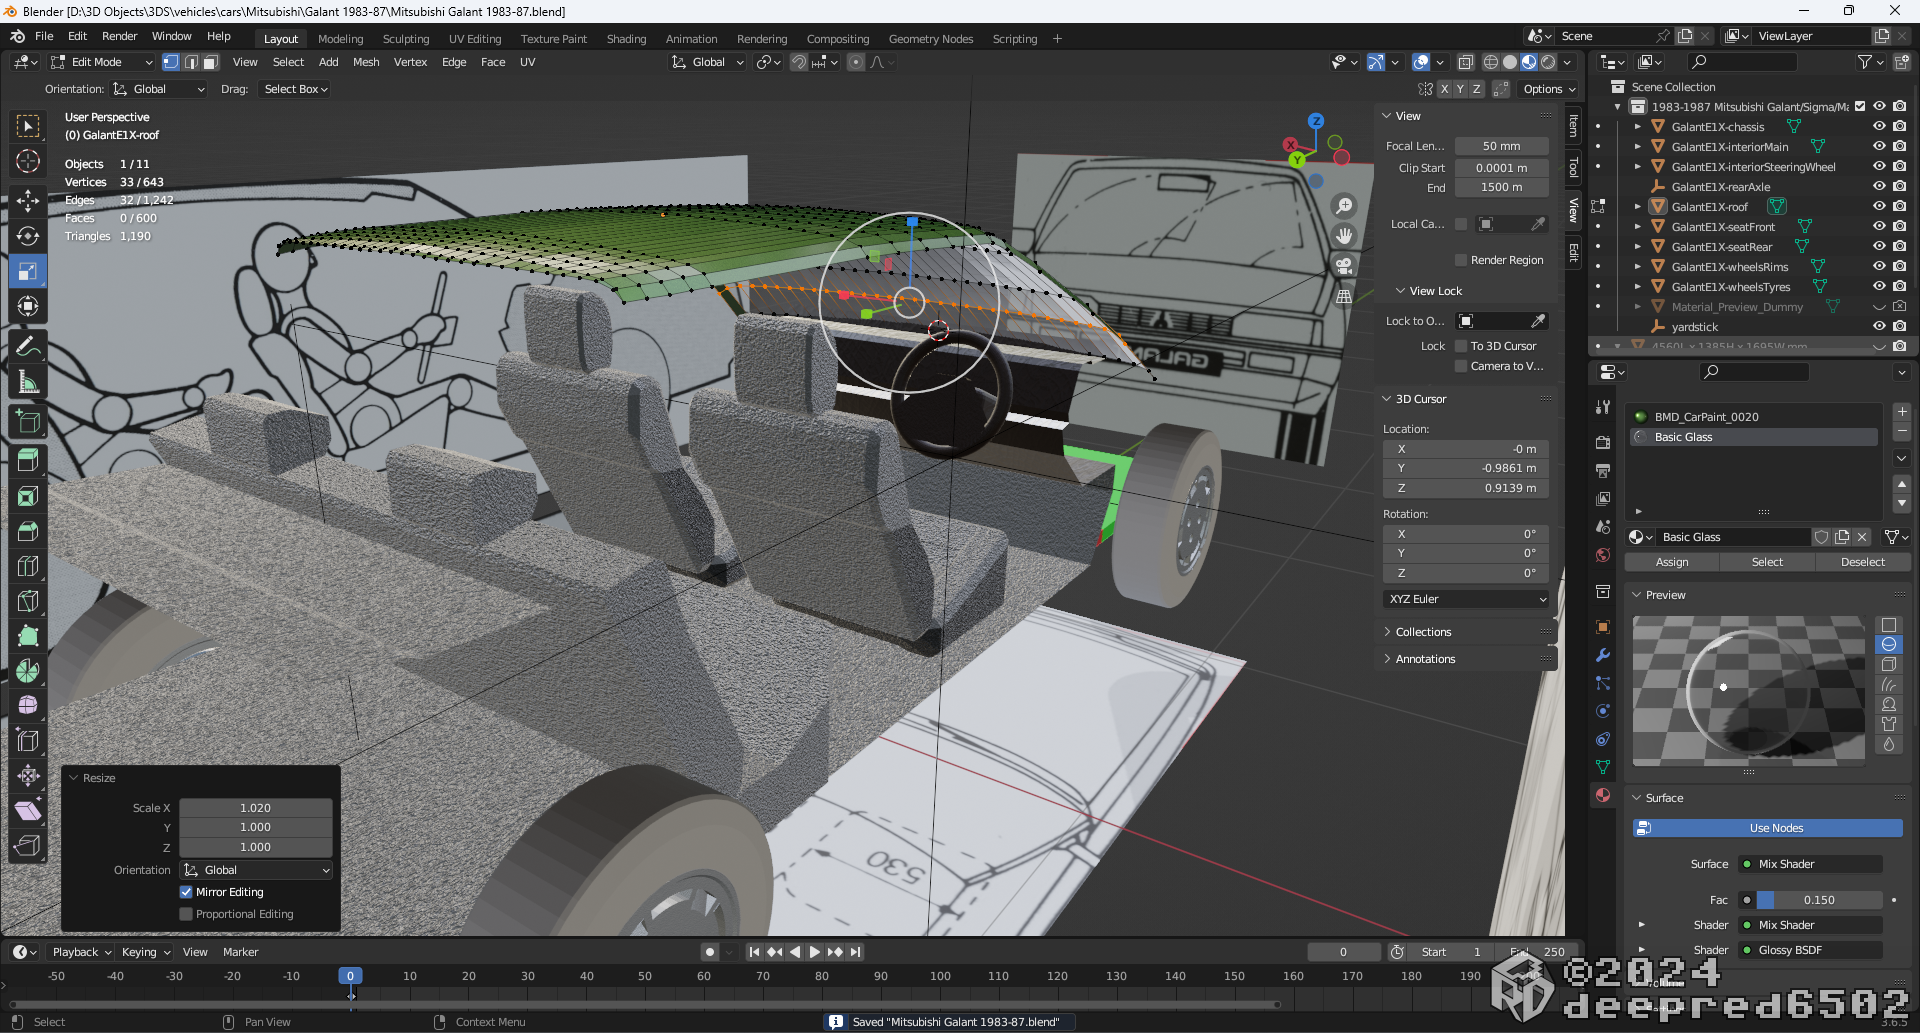Jump to timeline start frame button

click(x=754, y=952)
